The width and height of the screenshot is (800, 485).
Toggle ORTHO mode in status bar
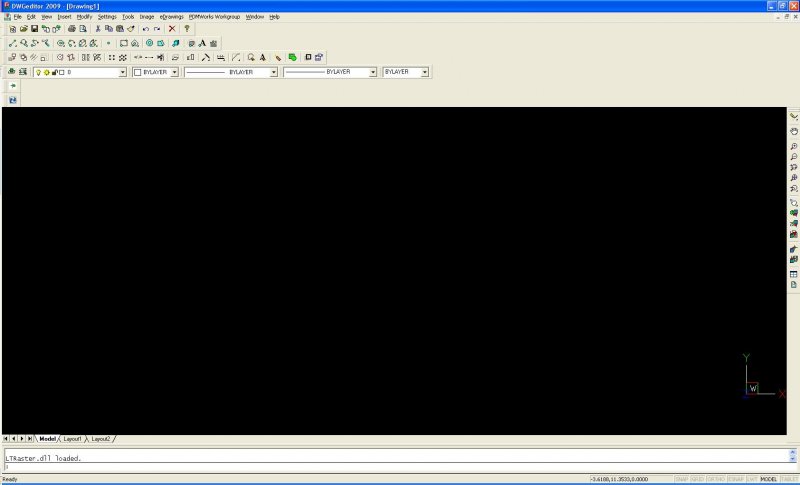(716, 479)
